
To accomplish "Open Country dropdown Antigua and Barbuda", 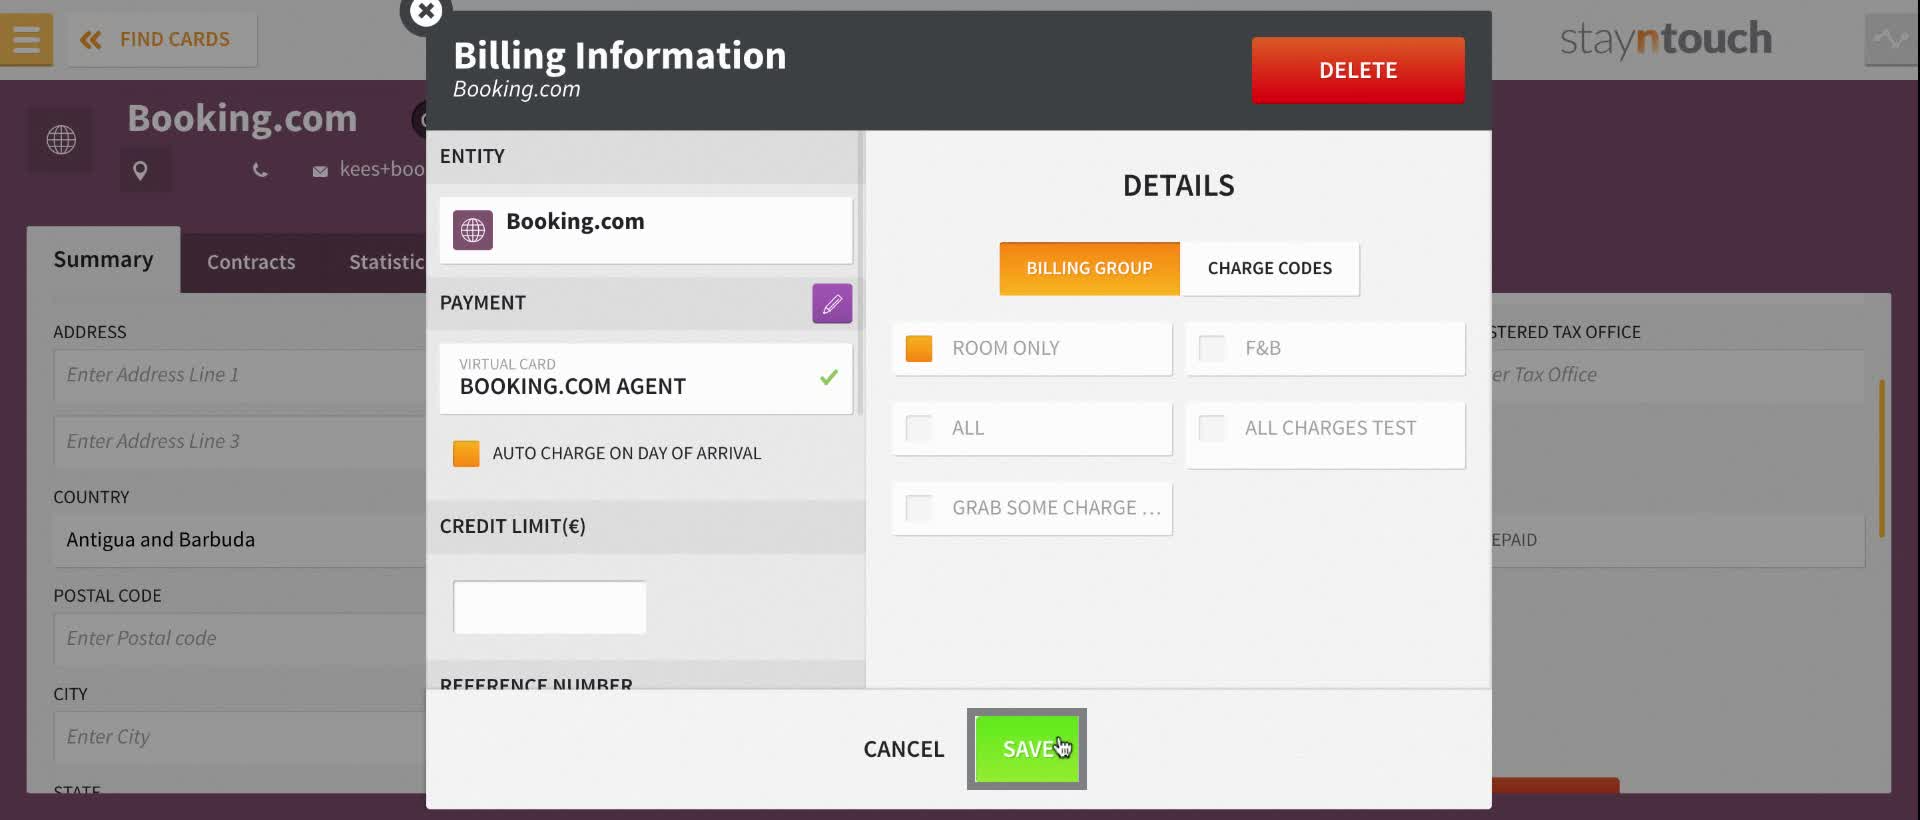I will (240, 540).
